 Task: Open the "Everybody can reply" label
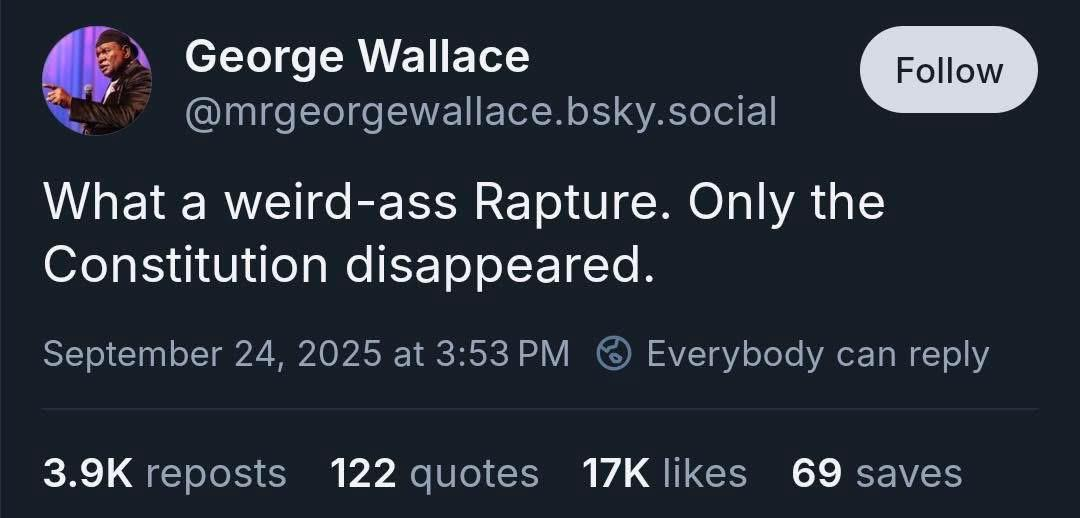pyautogui.click(x=817, y=353)
